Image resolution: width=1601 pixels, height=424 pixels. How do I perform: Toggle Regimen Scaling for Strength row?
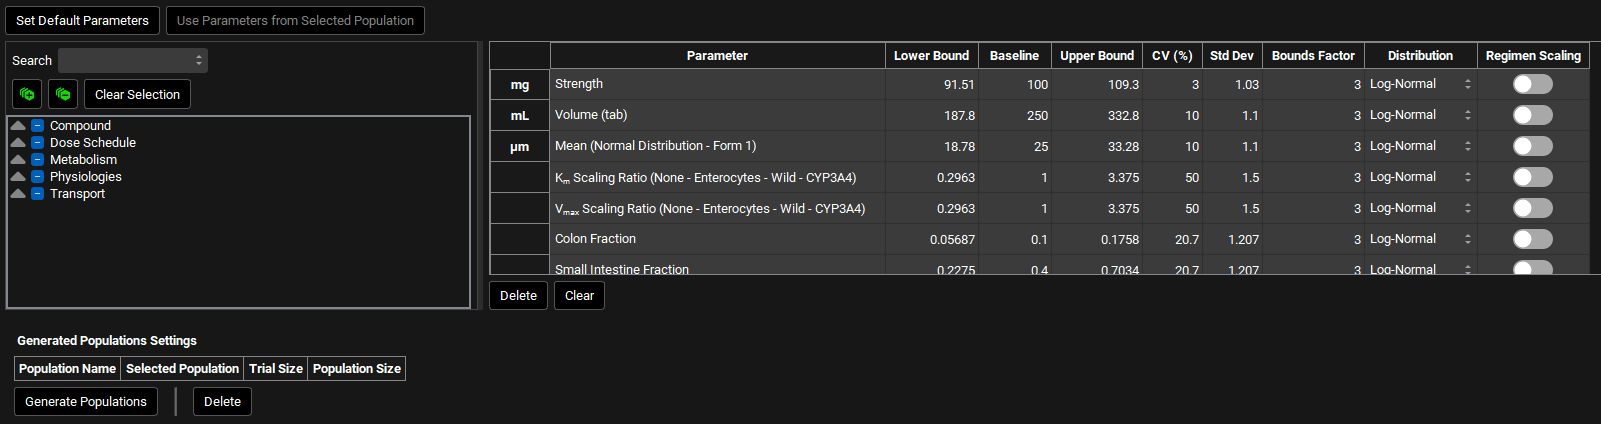tap(1532, 84)
